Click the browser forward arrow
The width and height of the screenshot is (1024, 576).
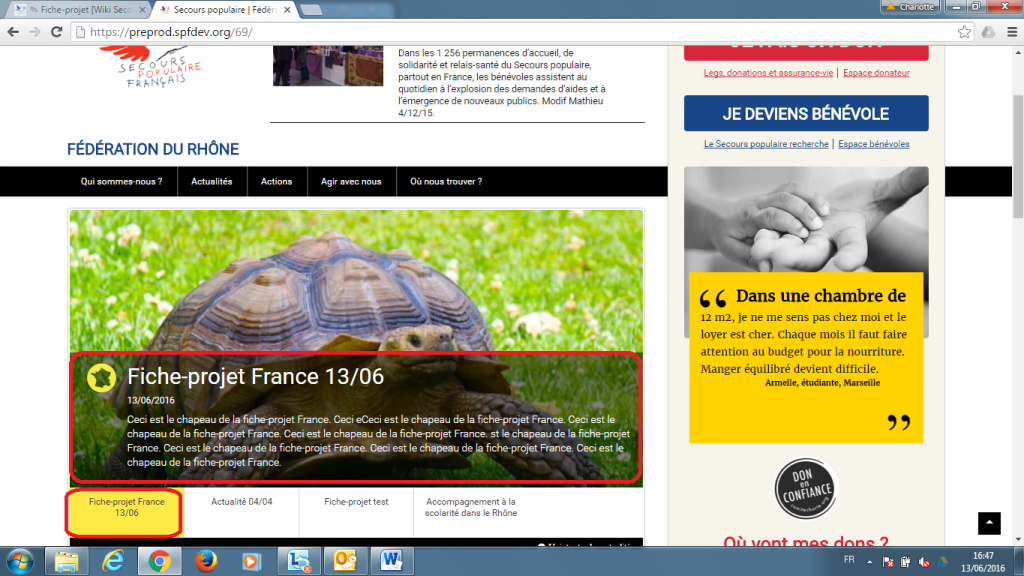[35, 32]
